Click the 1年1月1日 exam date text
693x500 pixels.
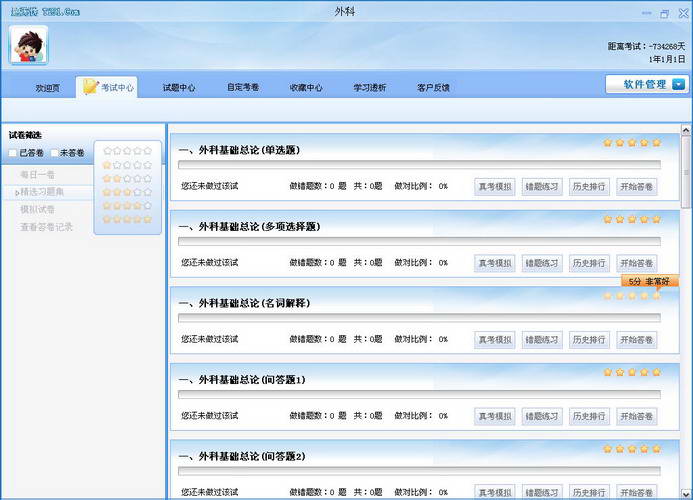point(667,59)
